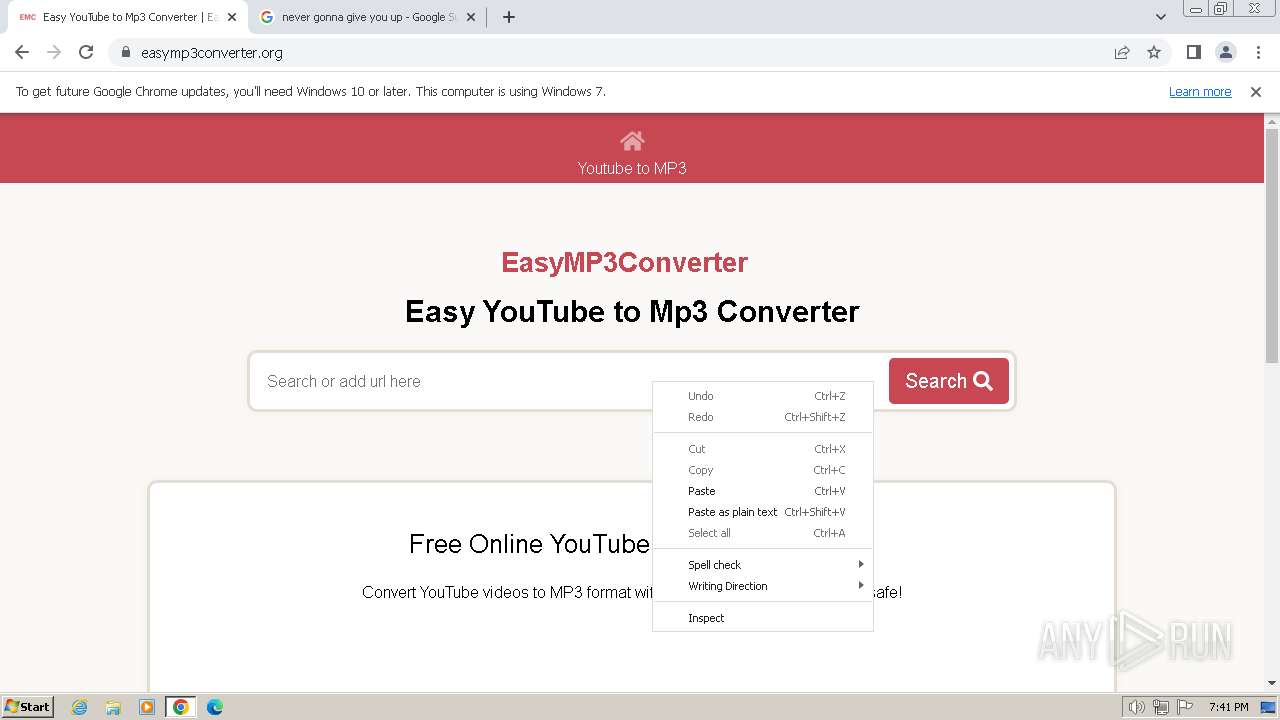Click the Search or add url field
1280x720 pixels.
(x=568, y=381)
